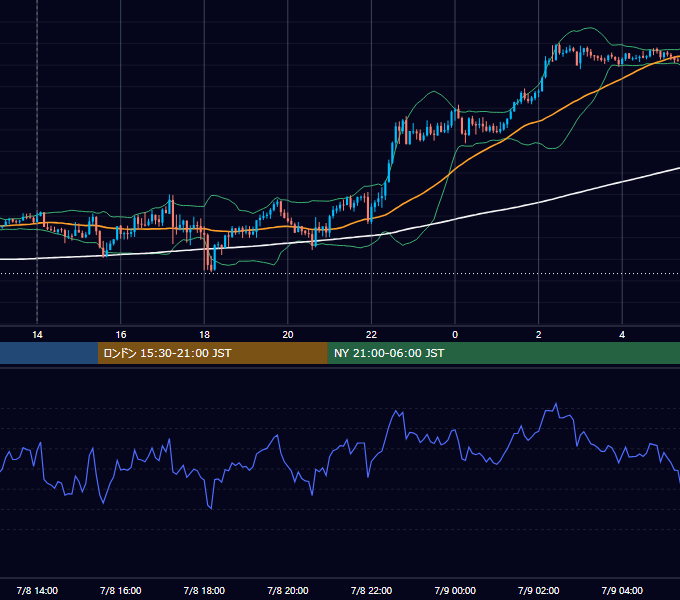
Task: Click the 16 hour axis label
Action: click(121, 335)
